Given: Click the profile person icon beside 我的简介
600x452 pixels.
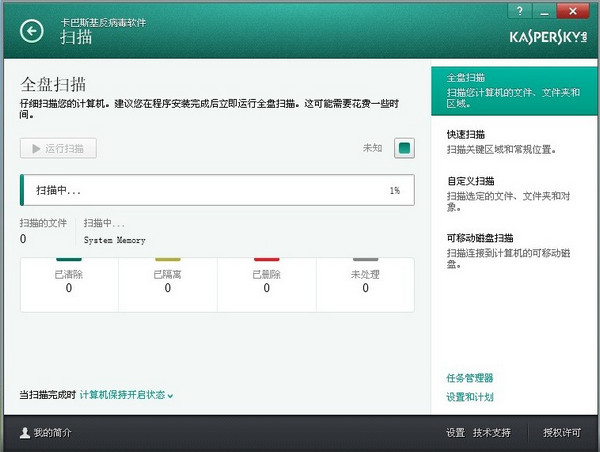Looking at the screenshot, I should (24, 433).
